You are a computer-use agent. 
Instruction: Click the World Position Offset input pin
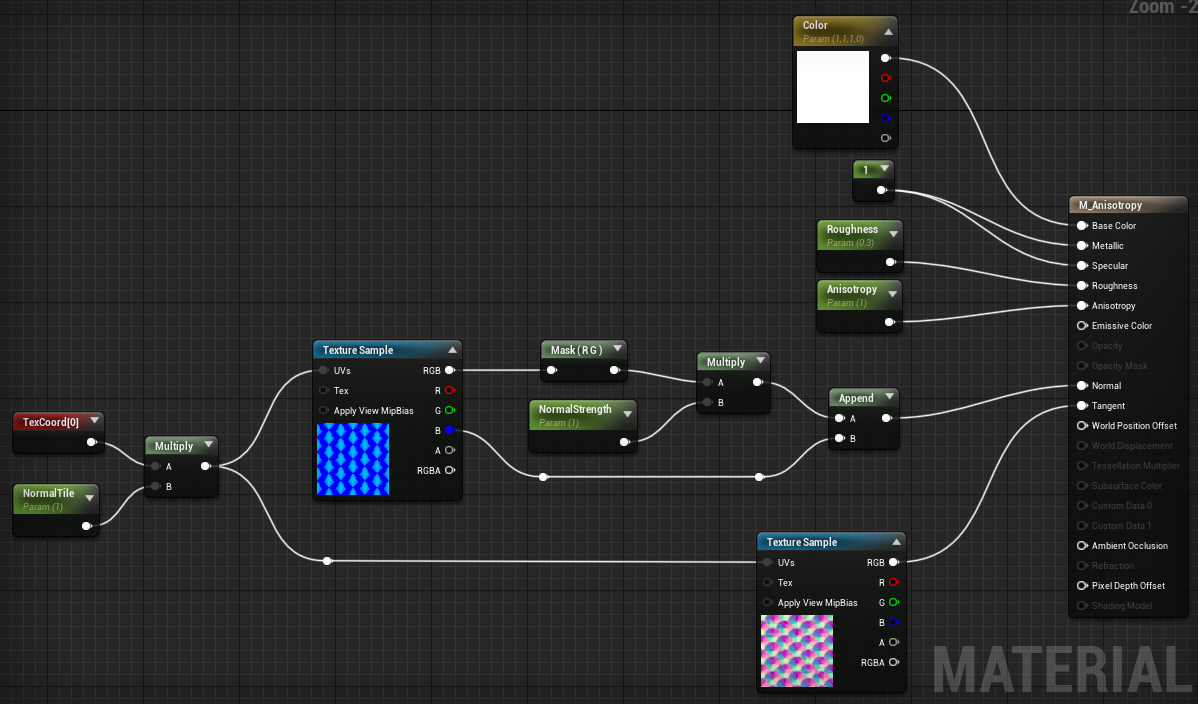click(x=1082, y=426)
